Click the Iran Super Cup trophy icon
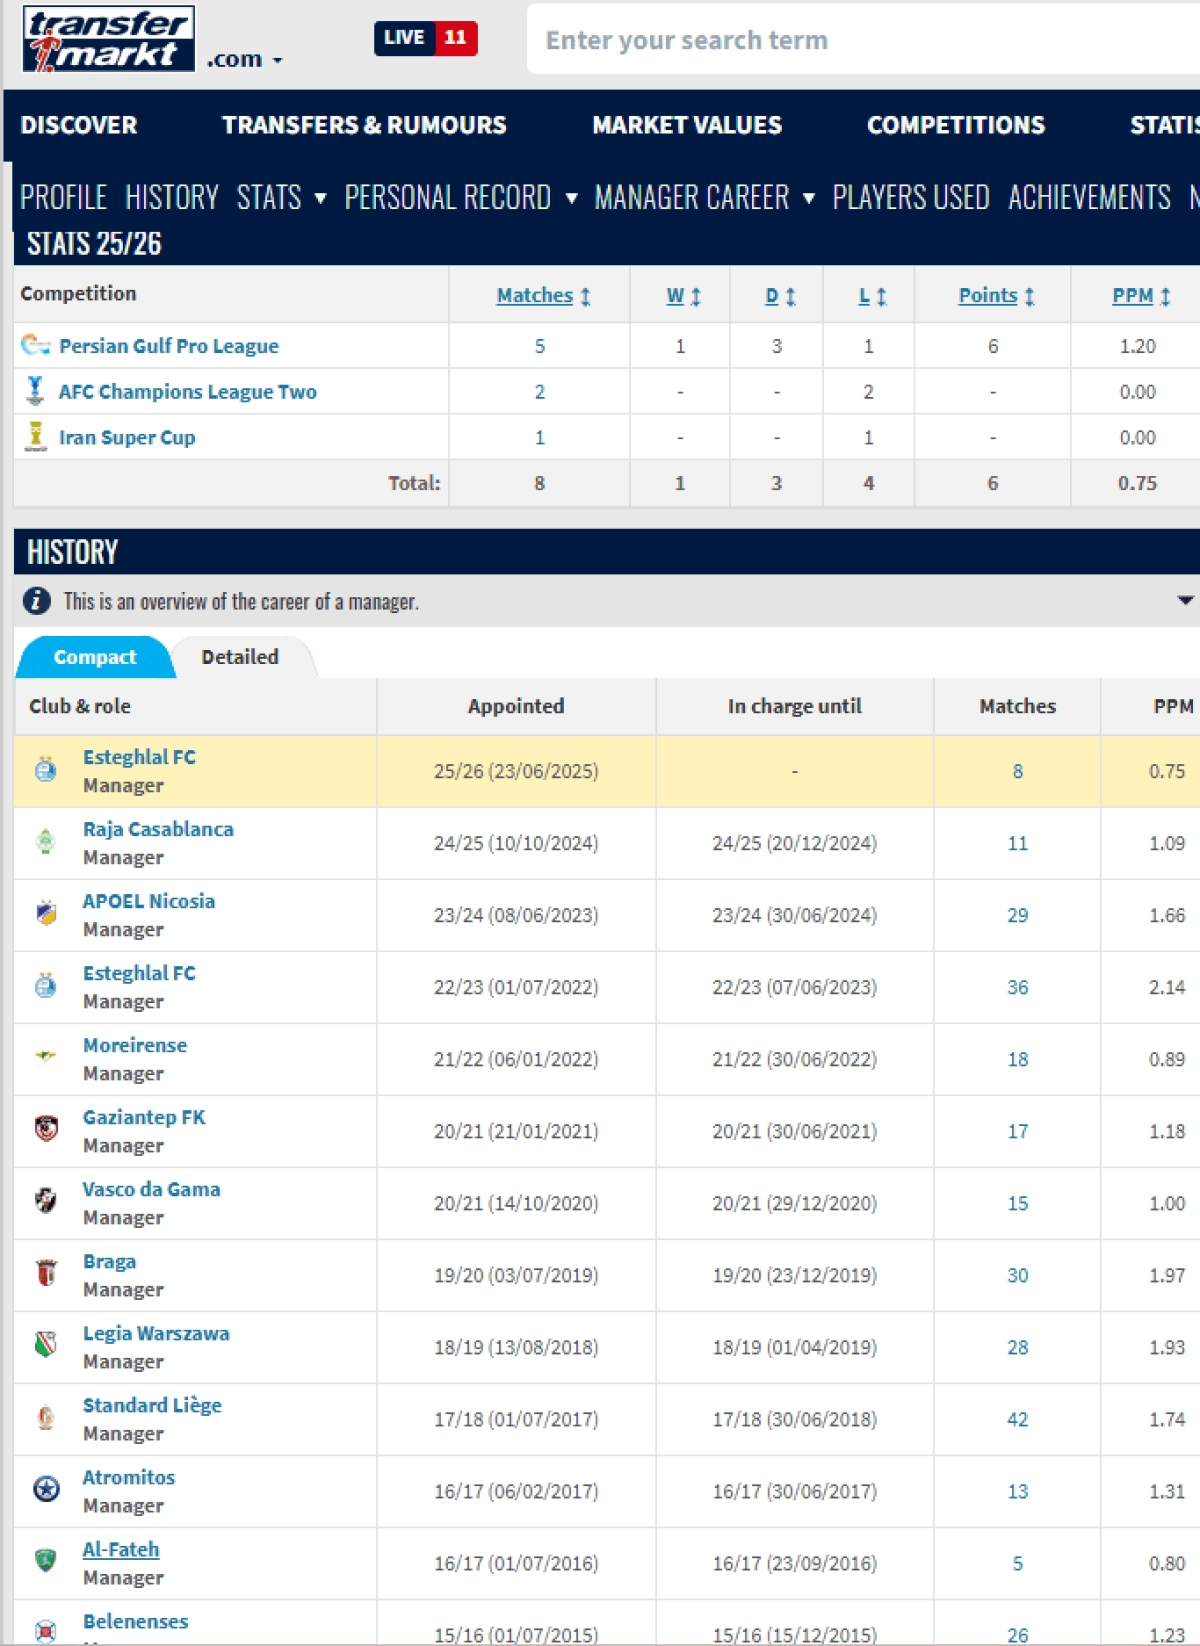1200x1646 pixels. pos(35,437)
